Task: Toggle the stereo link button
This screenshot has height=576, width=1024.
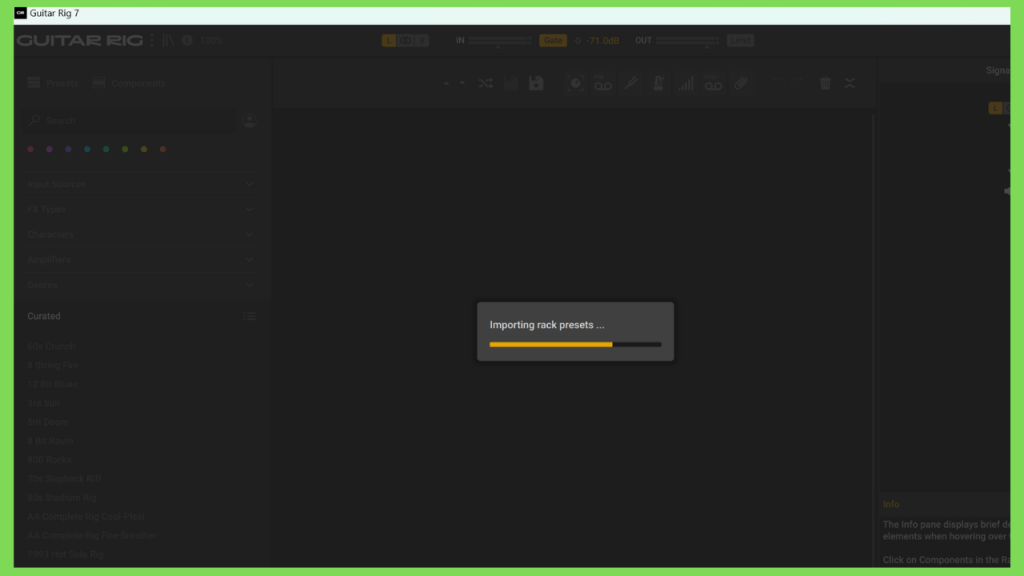Action: coord(406,40)
